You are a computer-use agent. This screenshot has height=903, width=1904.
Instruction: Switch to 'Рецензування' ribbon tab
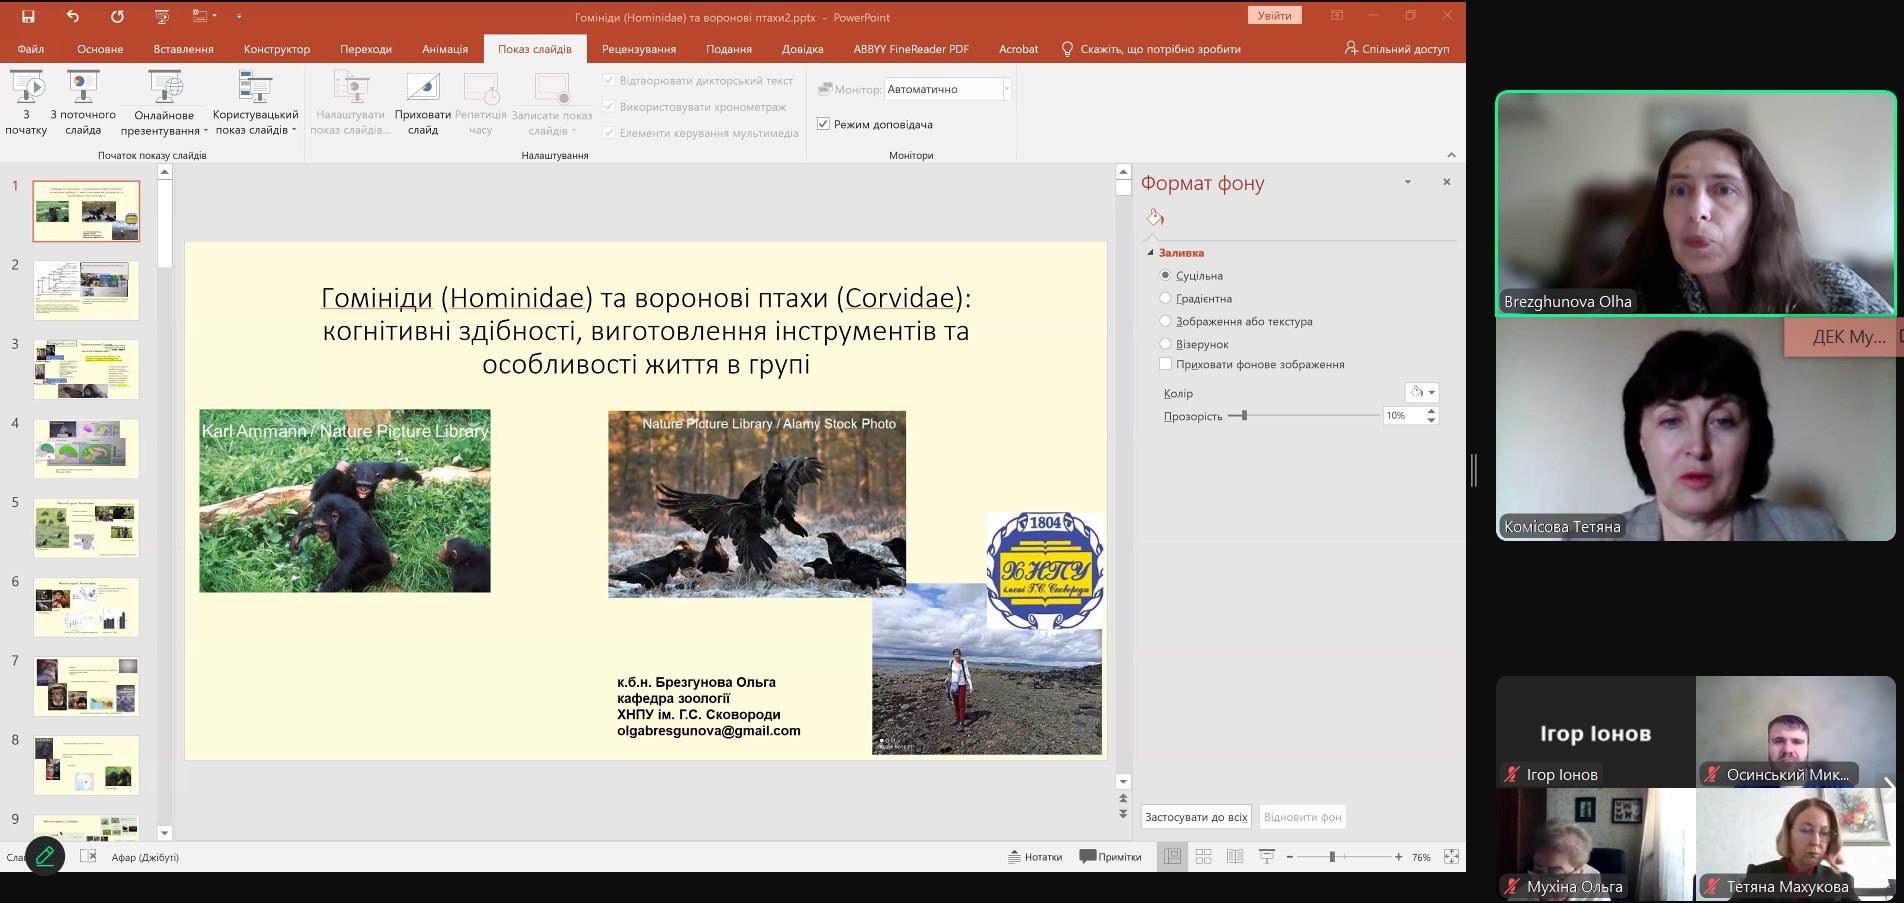(639, 49)
